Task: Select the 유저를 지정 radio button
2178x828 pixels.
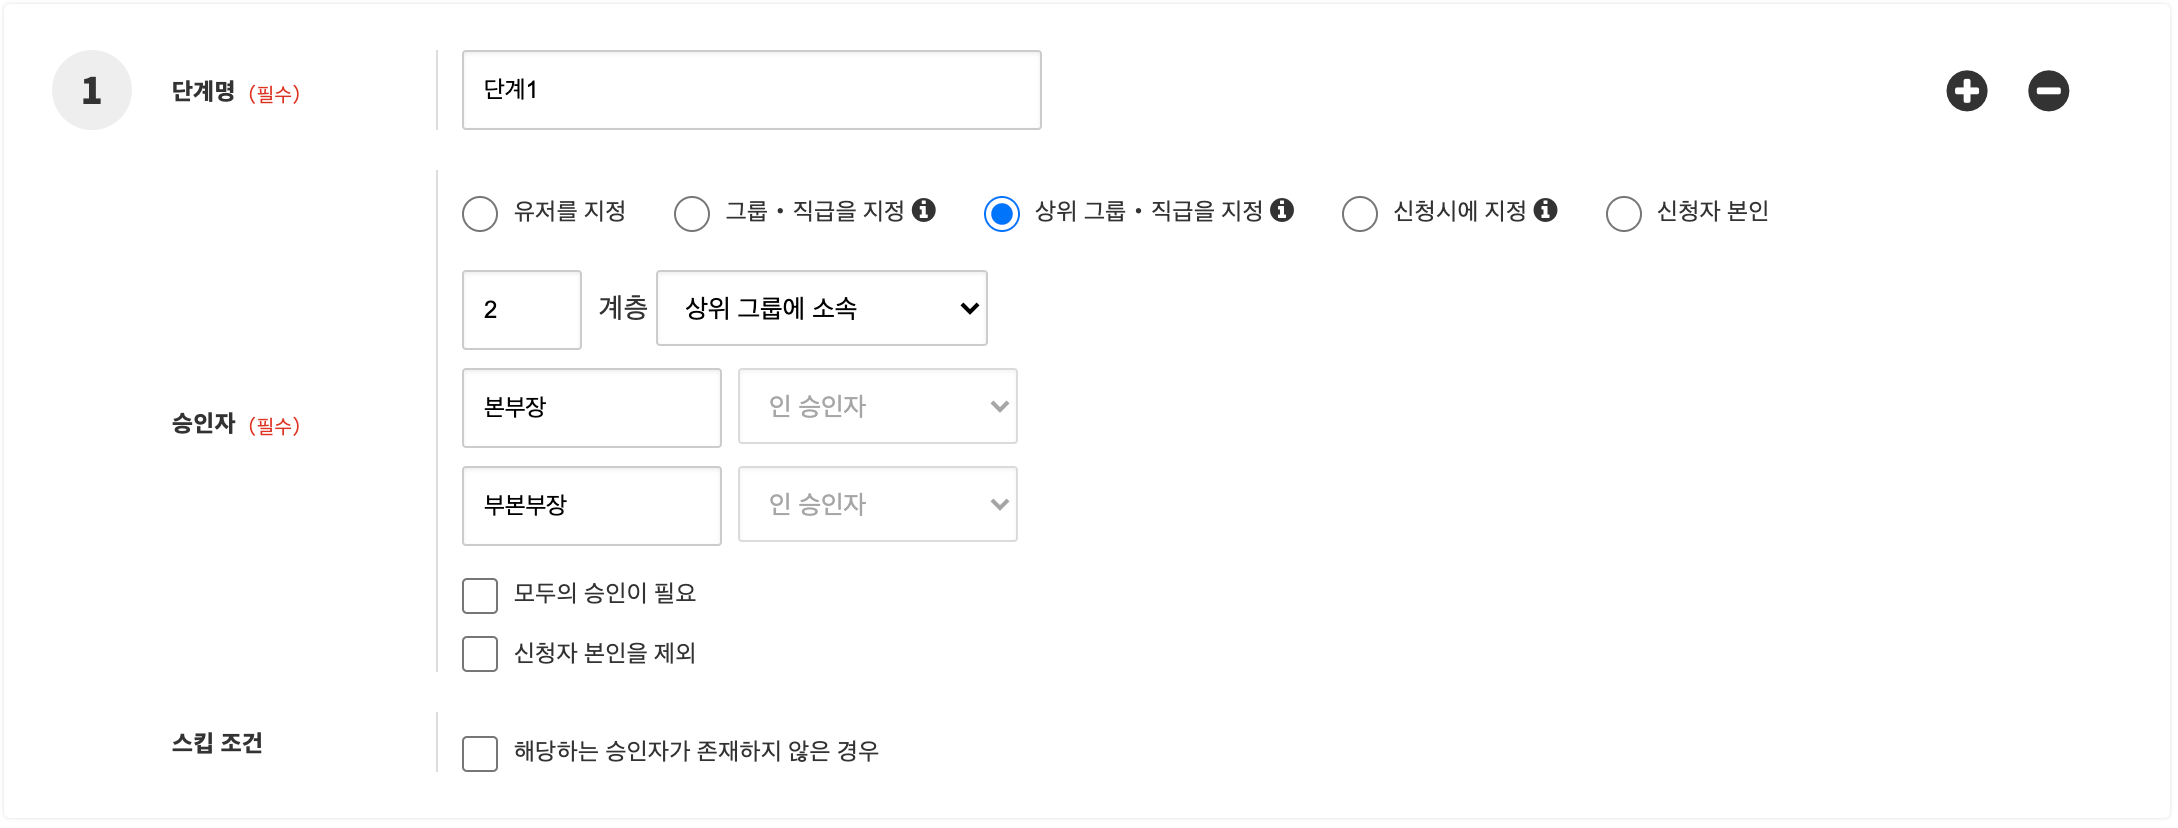Action: point(480,213)
